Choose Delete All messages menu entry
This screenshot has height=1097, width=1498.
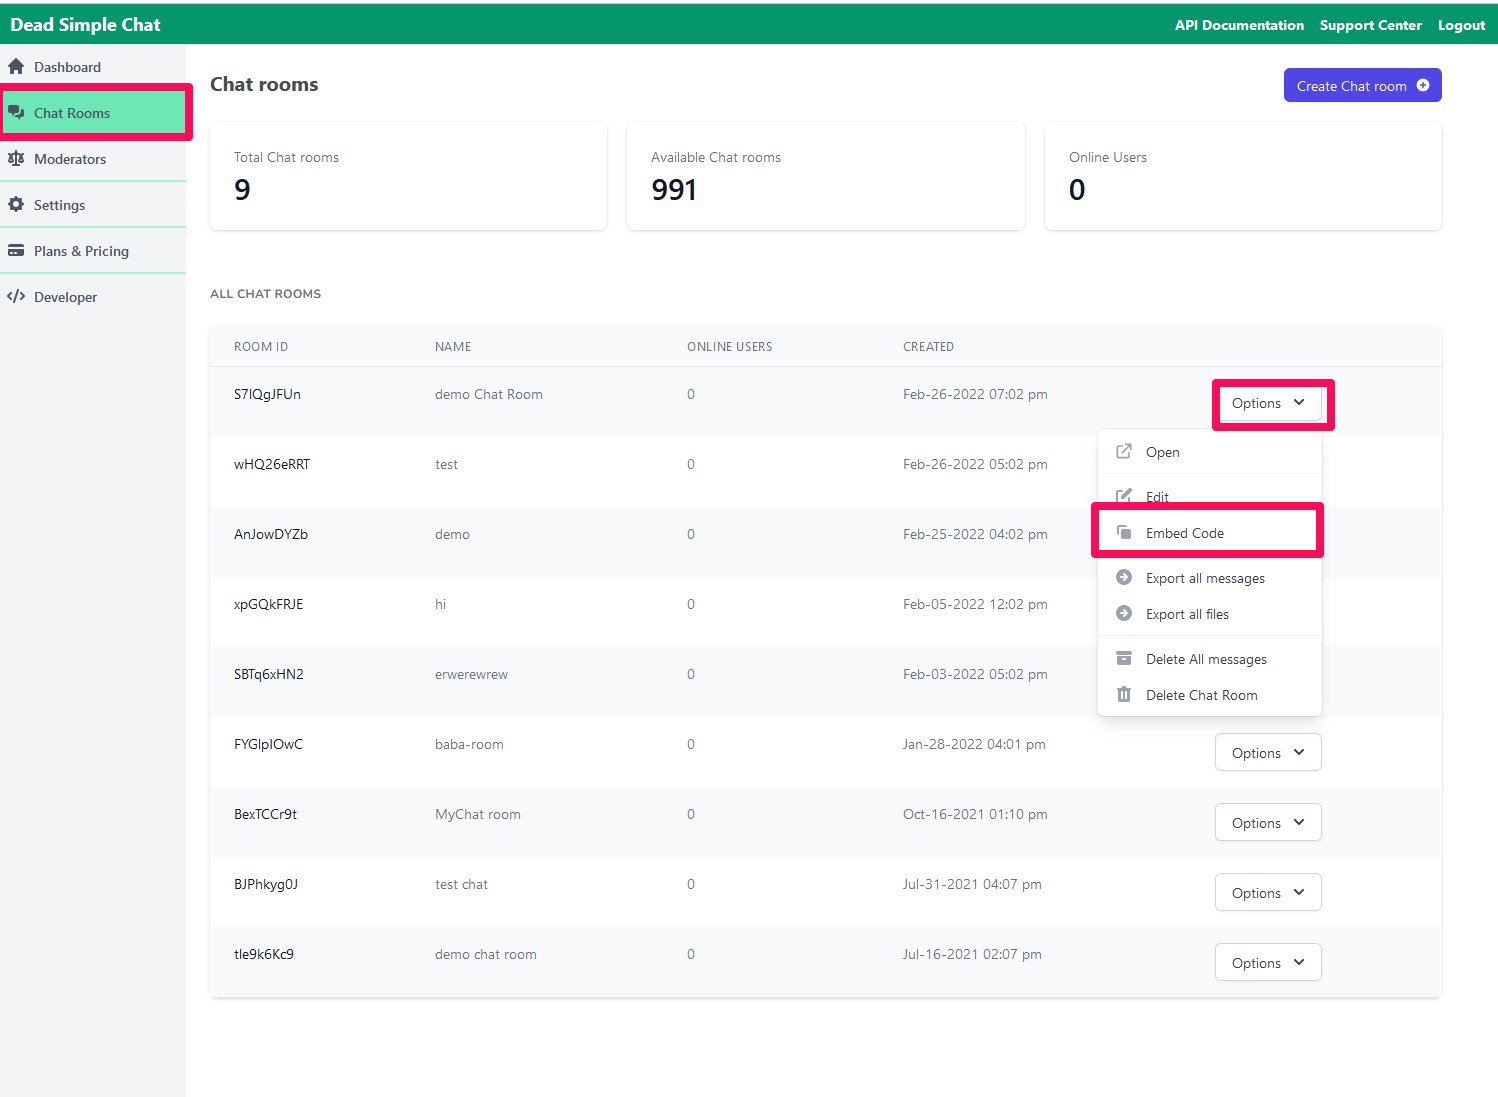(x=1210, y=659)
